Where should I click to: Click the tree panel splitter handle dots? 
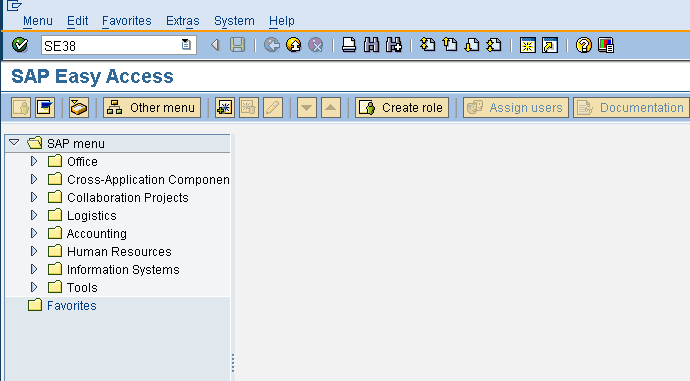pos(233,363)
